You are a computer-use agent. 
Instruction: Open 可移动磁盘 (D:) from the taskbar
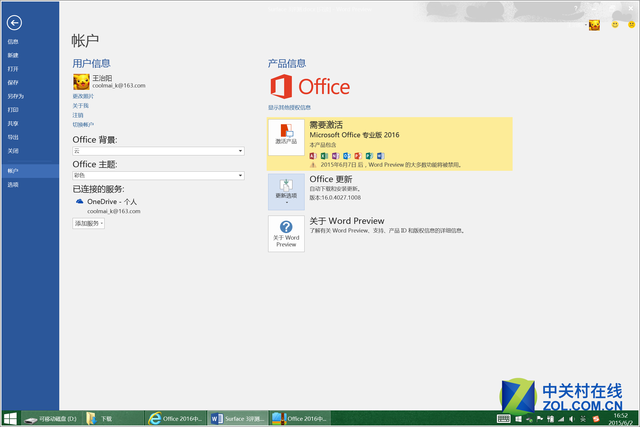pyautogui.click(x=51, y=419)
